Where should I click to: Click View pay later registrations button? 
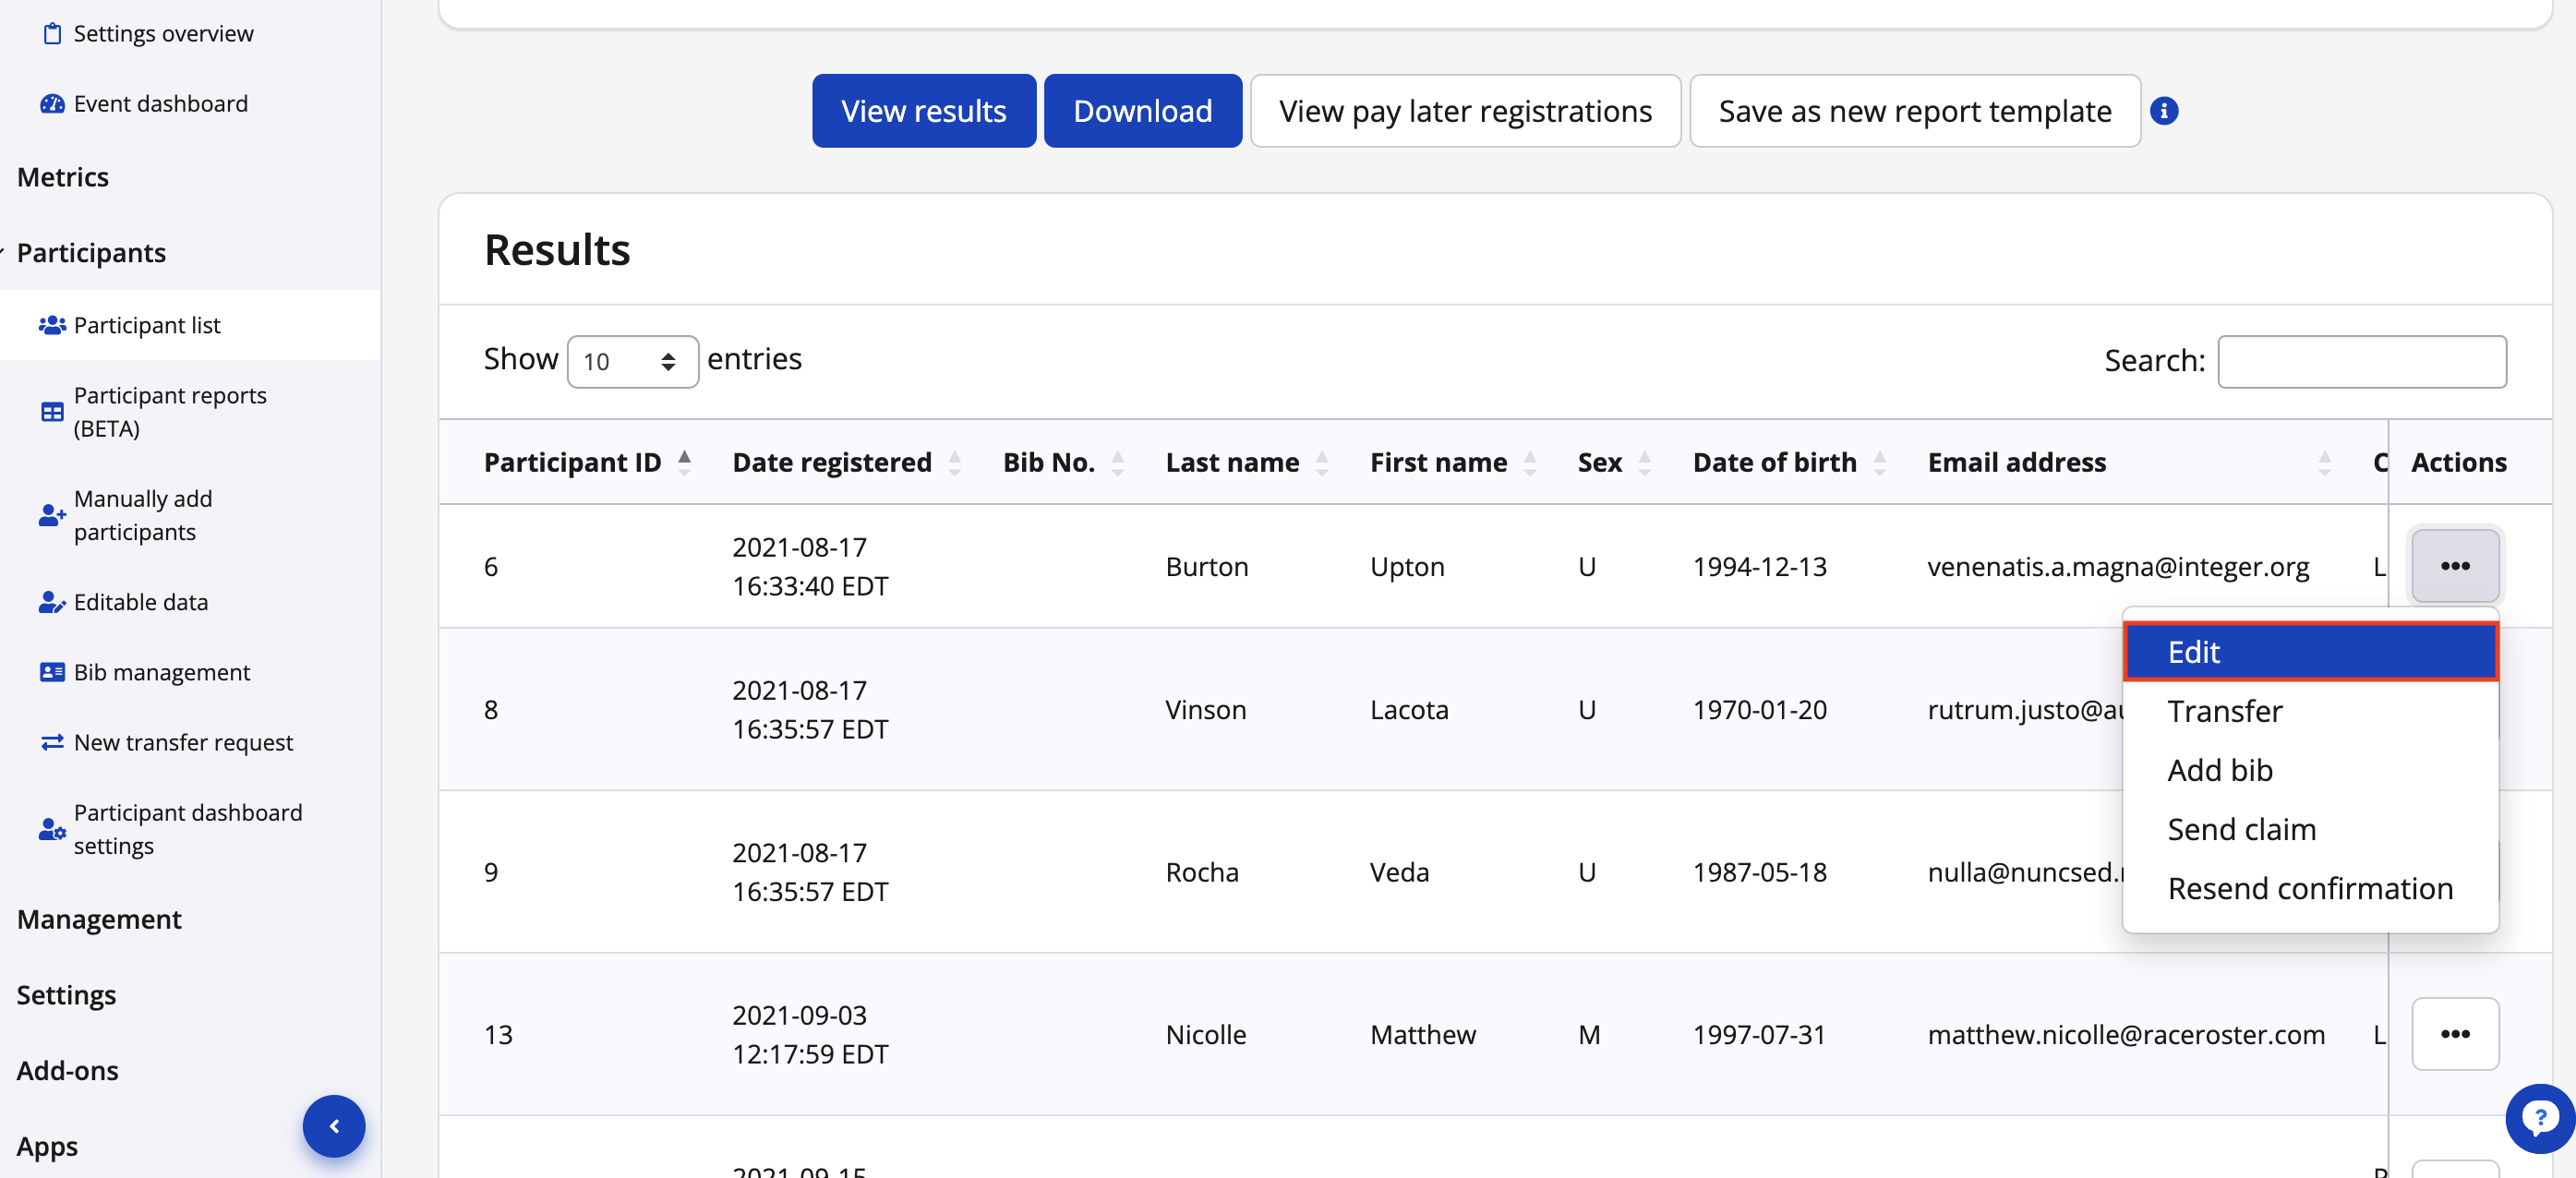(1464, 111)
